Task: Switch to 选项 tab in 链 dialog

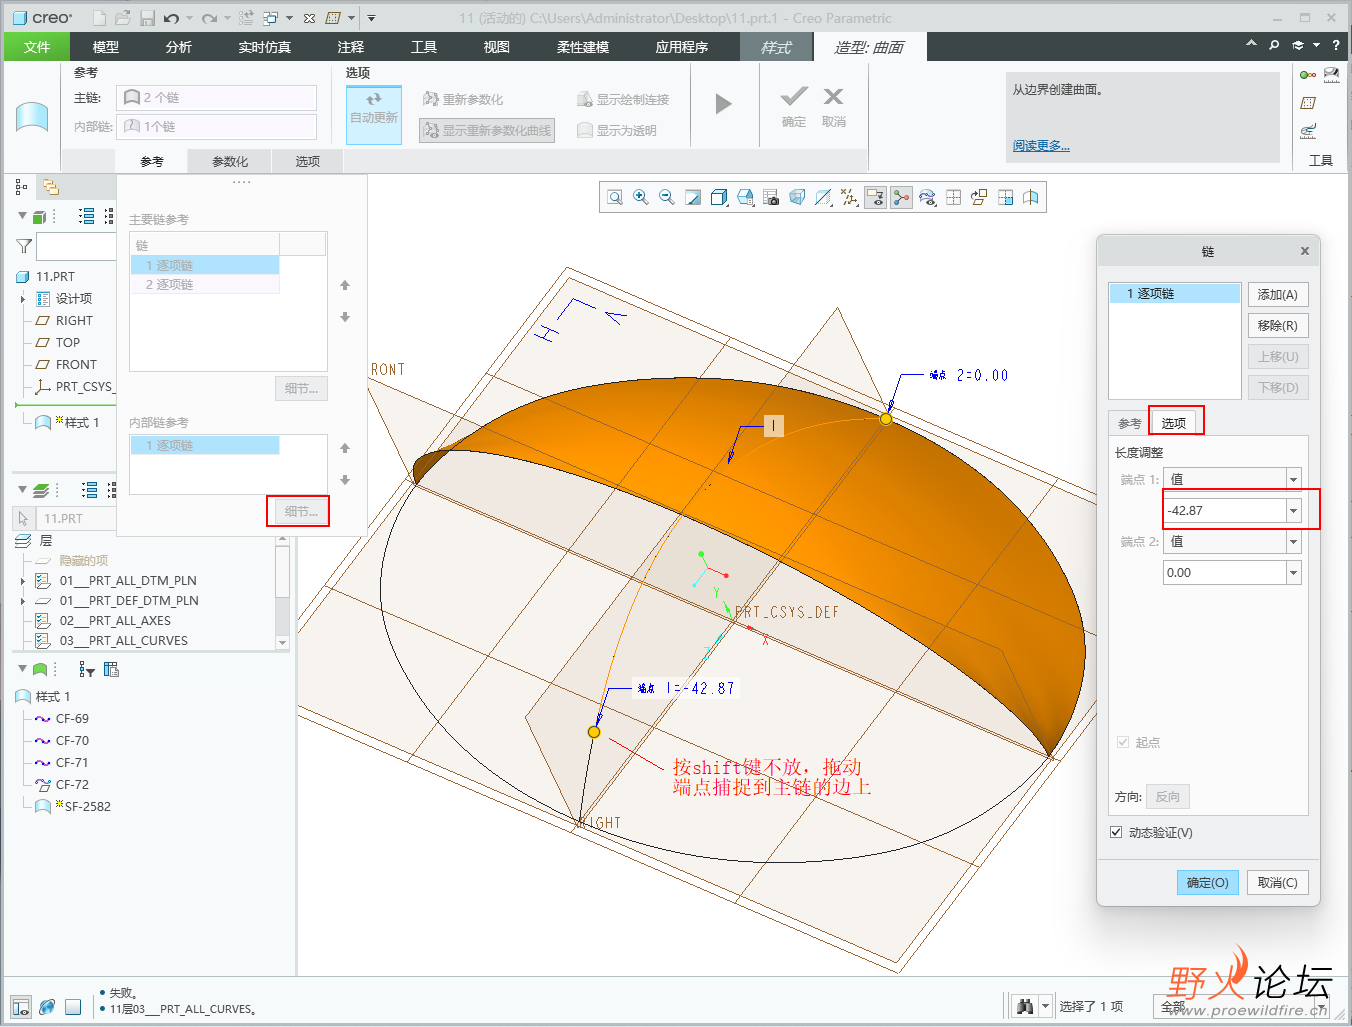Action: click(1174, 423)
